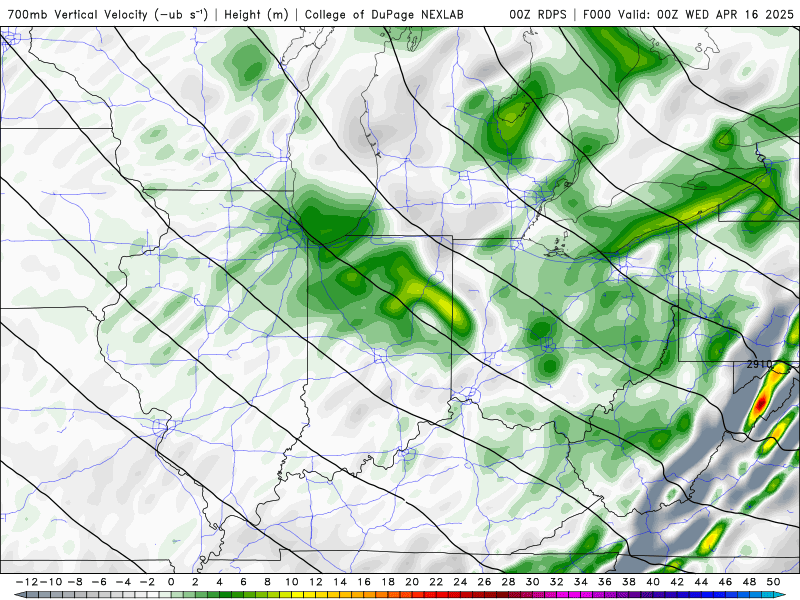This screenshot has height=600, width=800.
Task: Click the '50' color scale label
Action: (x=773, y=582)
